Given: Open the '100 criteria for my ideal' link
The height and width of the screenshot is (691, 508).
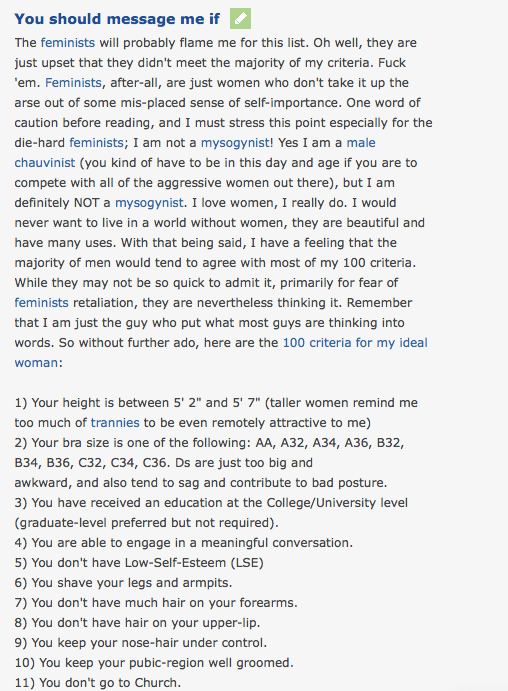Looking at the screenshot, I should pos(355,343).
